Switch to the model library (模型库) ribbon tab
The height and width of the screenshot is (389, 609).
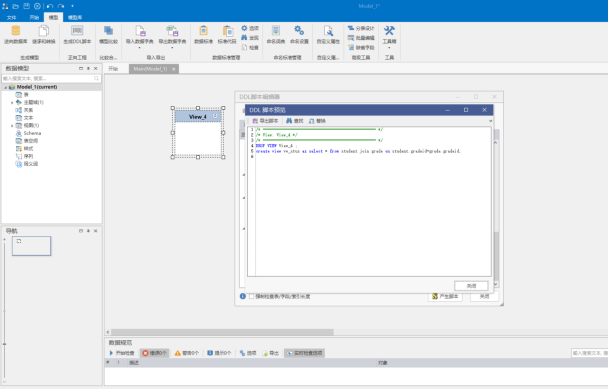[x=75, y=17]
